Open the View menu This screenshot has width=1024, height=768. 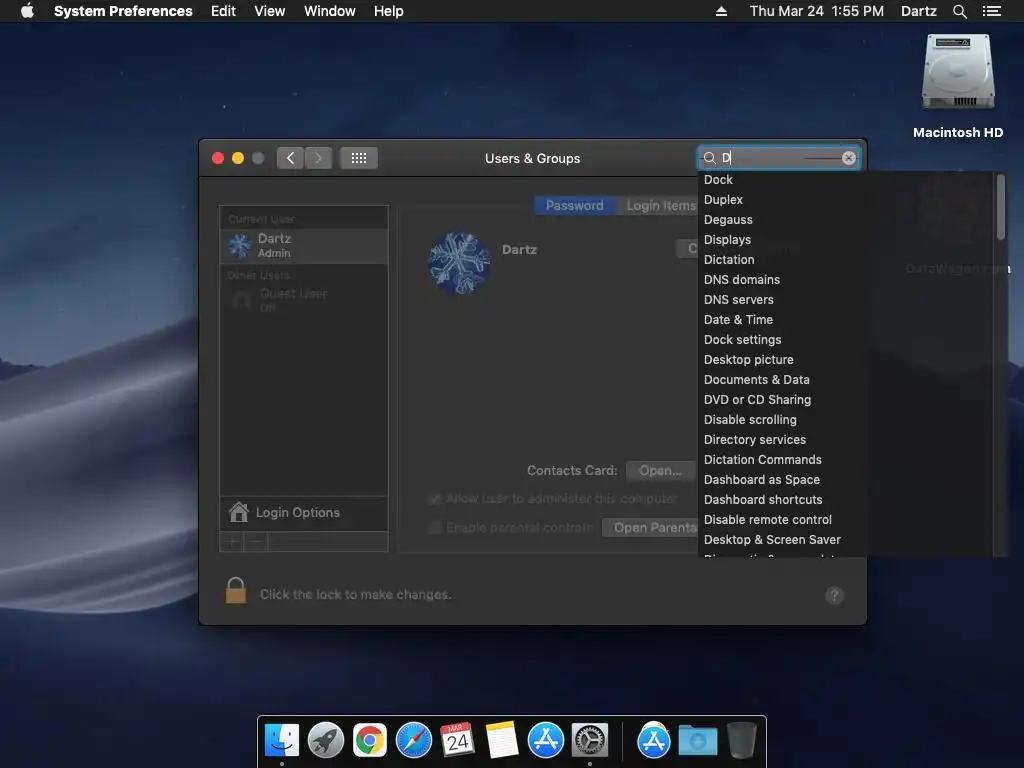270,11
